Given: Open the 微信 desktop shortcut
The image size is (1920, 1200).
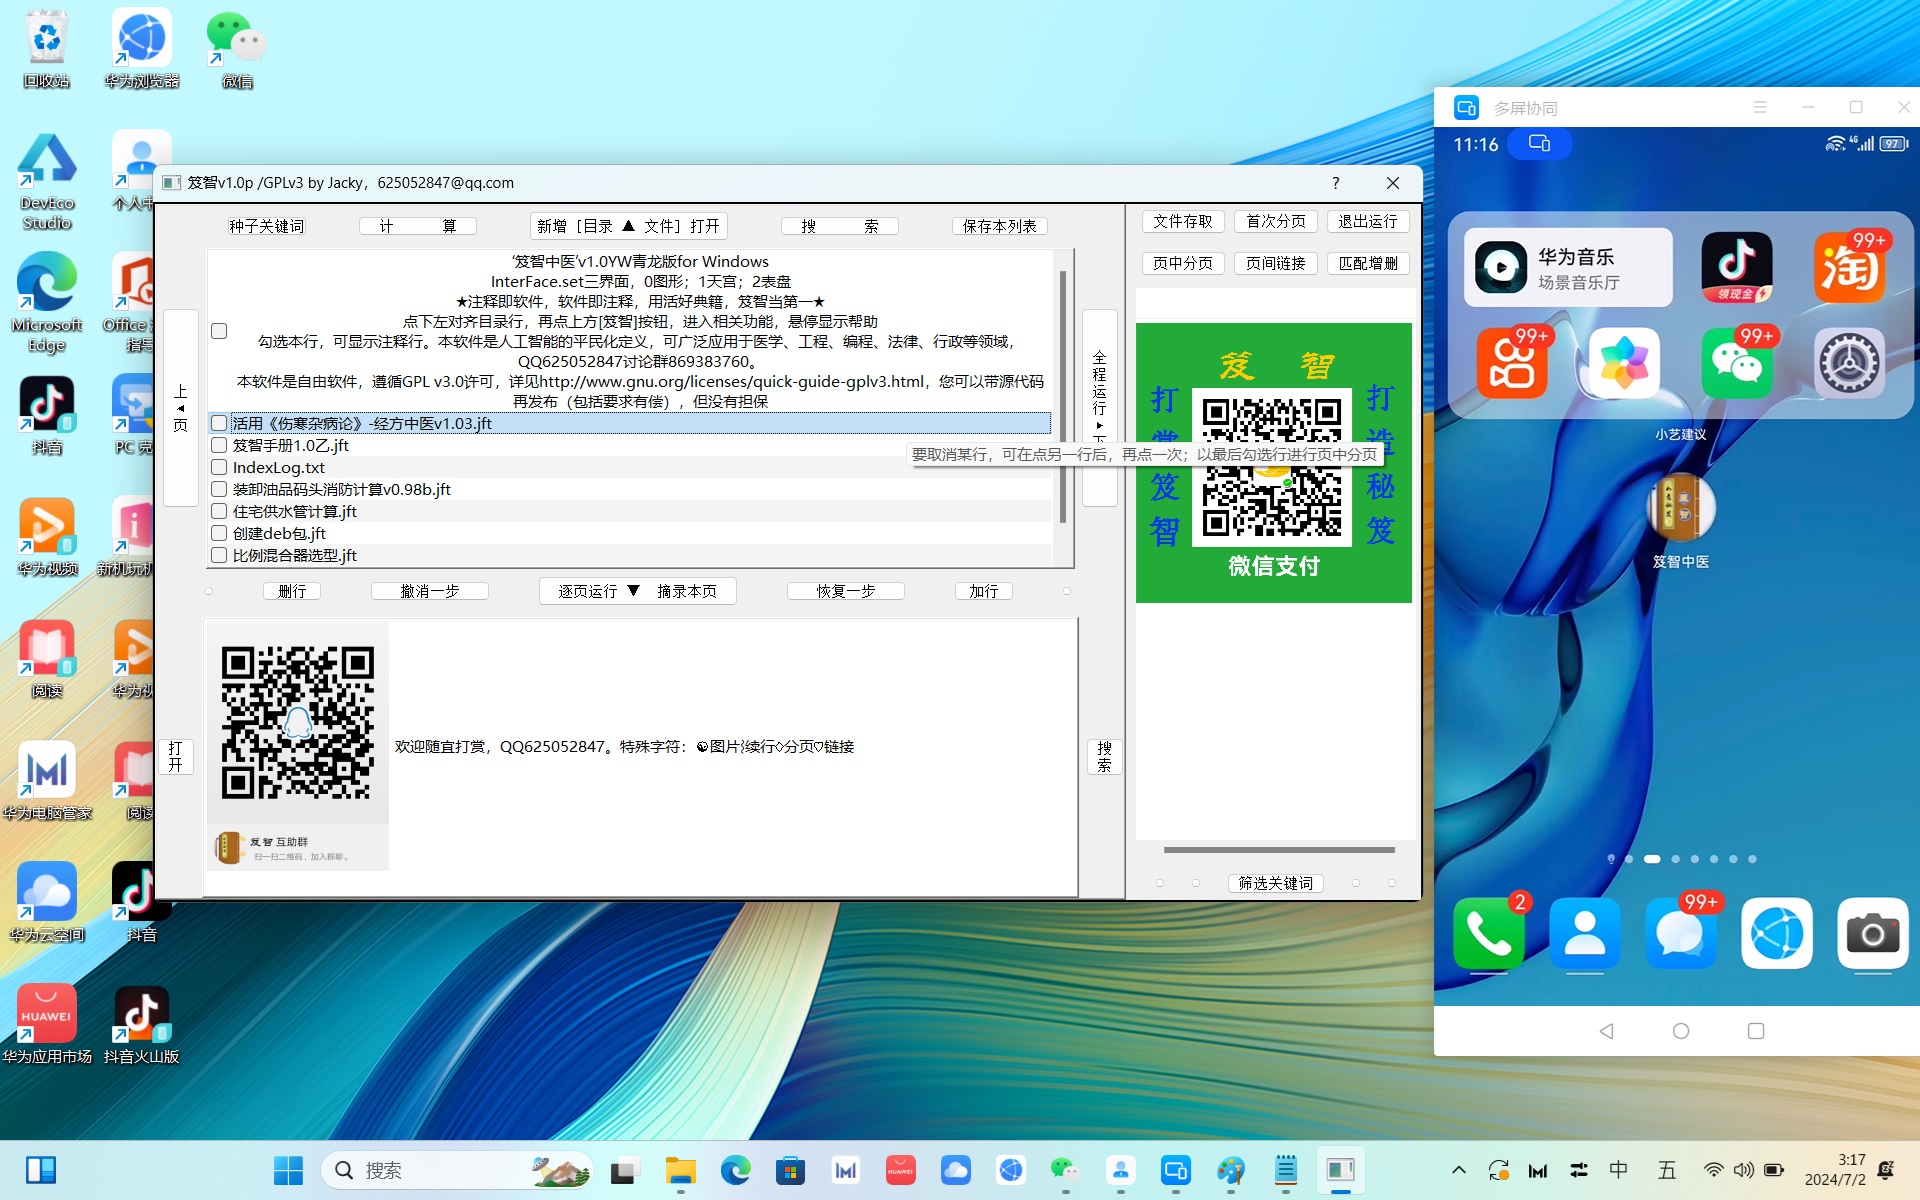Looking at the screenshot, I should [237, 48].
